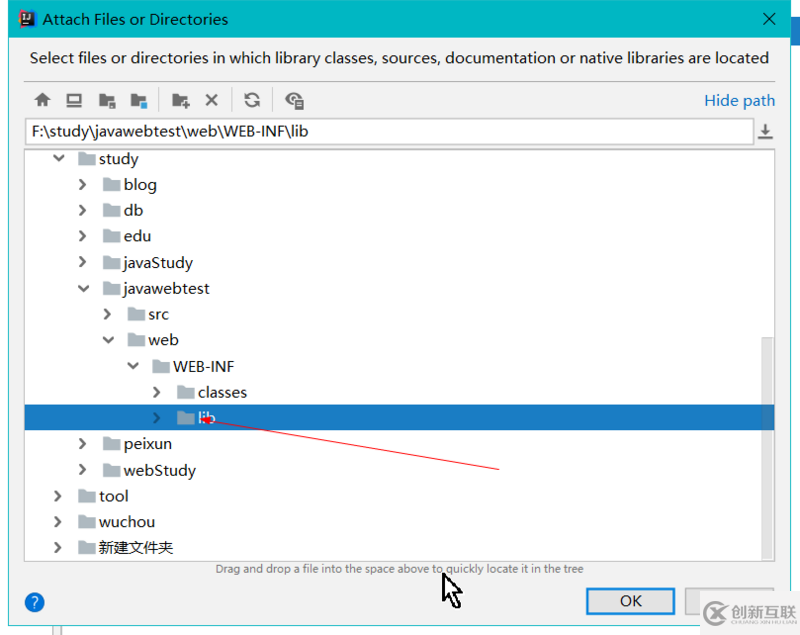Select the src folder
This screenshot has width=800, height=635.
click(148, 314)
